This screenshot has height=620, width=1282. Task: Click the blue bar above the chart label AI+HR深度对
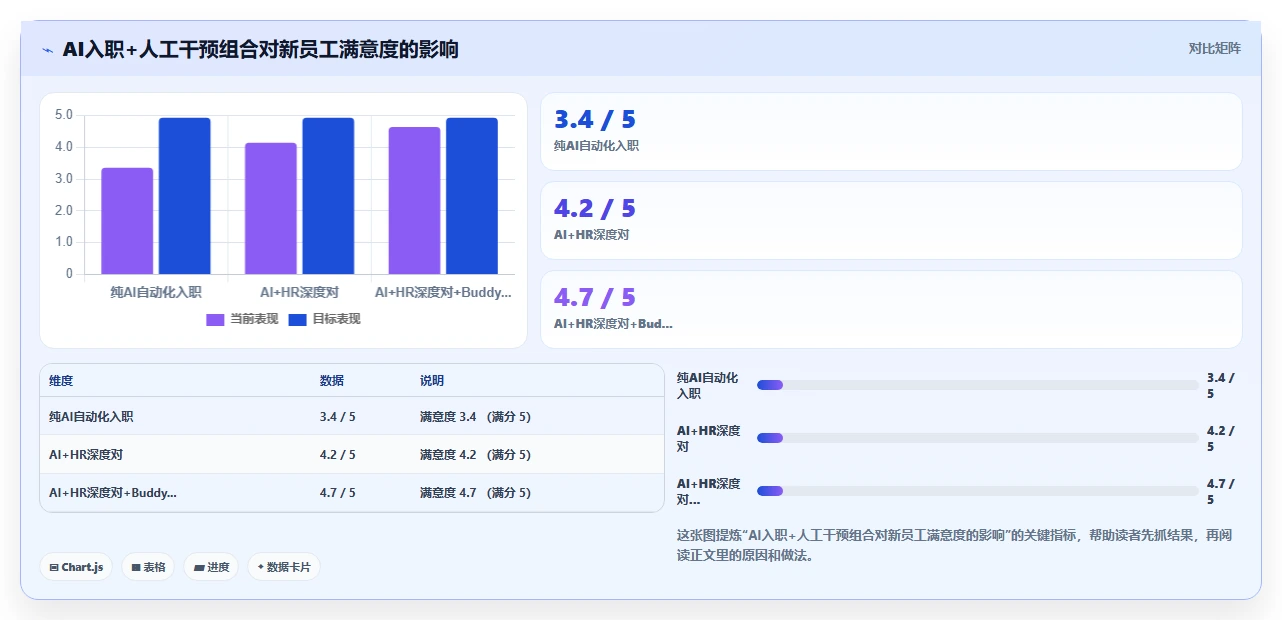328,196
